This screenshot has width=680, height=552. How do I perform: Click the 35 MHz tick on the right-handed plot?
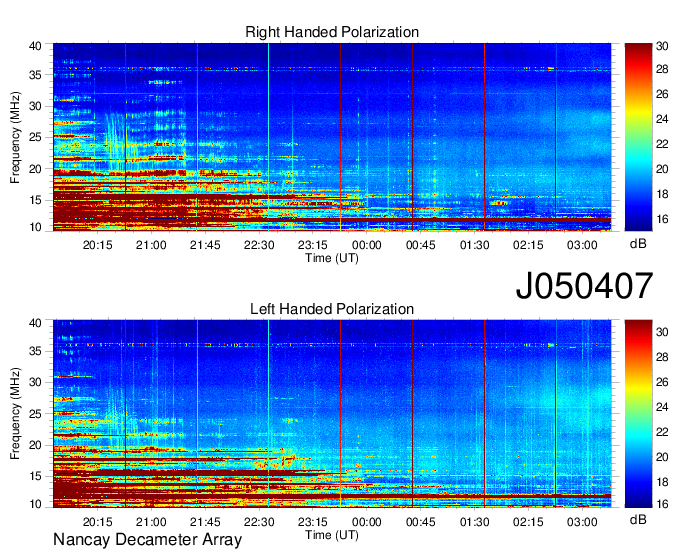pyautogui.click(x=35, y=75)
